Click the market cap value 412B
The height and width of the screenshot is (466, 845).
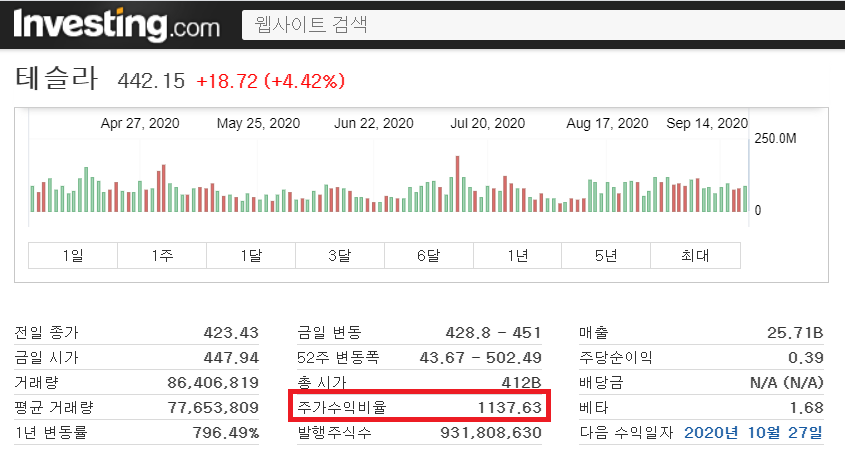521,382
